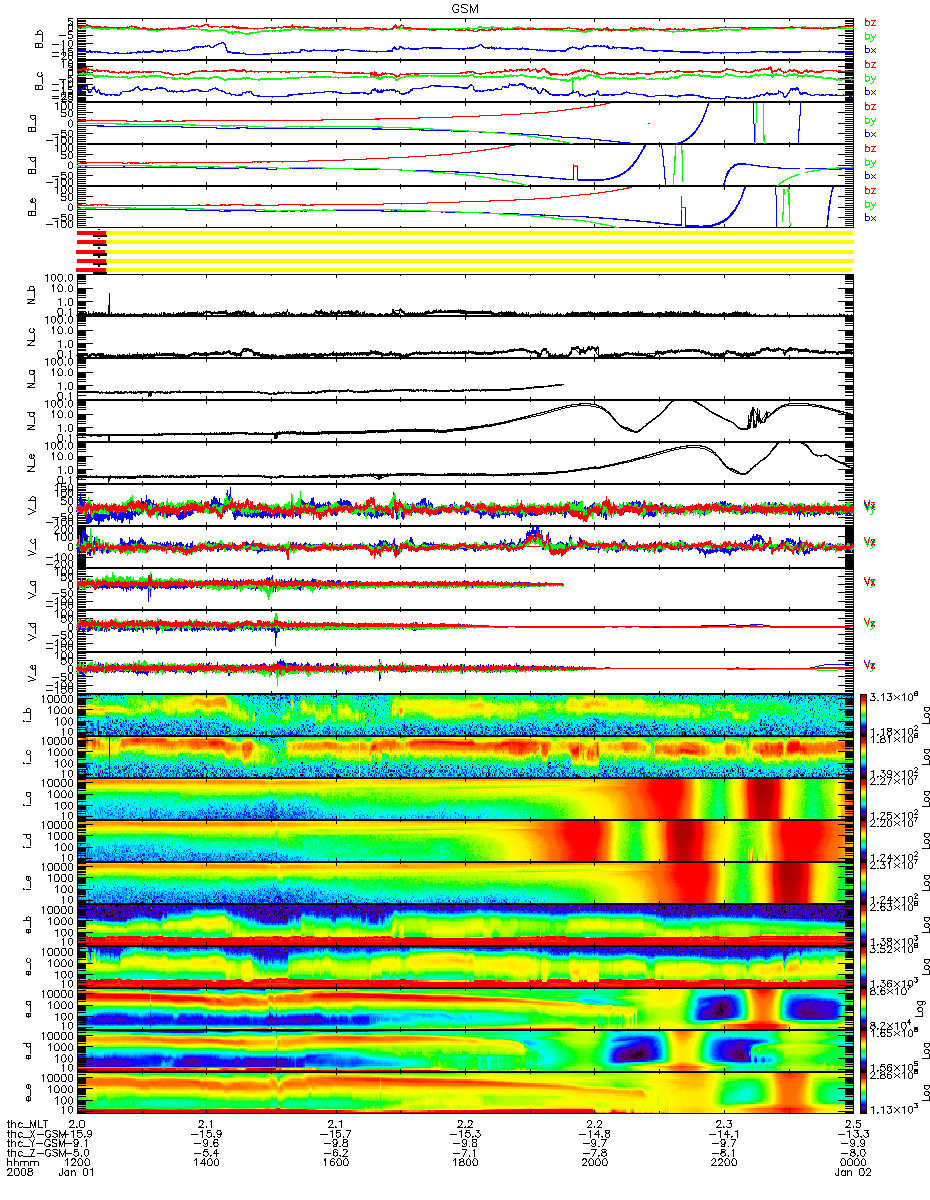Screen dimensions: 930x1200
Task: Click blue bx legend of B_d panel
Action: tap(870, 175)
